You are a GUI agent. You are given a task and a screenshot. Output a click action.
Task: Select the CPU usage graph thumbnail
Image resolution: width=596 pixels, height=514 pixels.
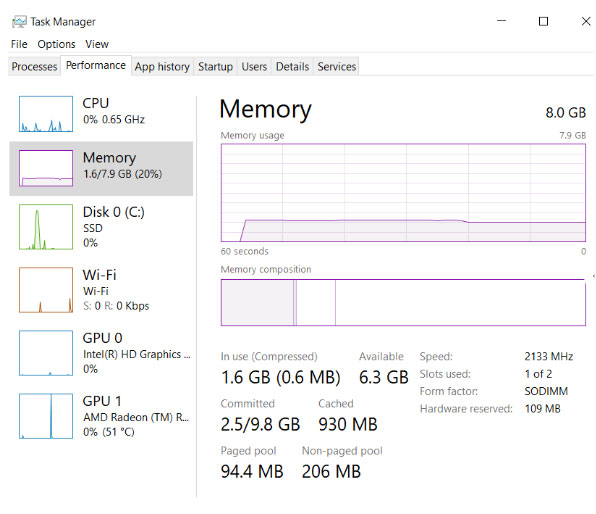[x=46, y=114]
